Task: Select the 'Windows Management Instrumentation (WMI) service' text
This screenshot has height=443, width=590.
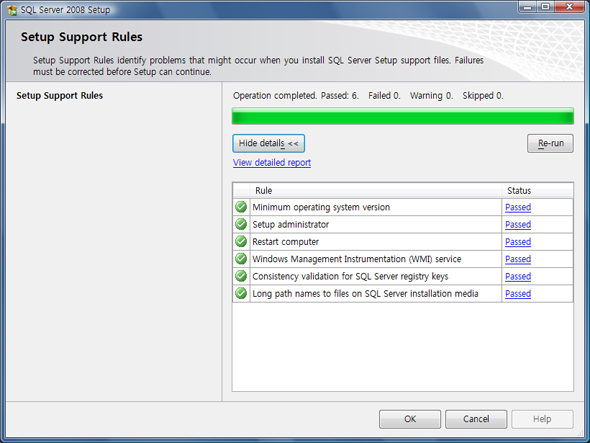Action: 357,259
